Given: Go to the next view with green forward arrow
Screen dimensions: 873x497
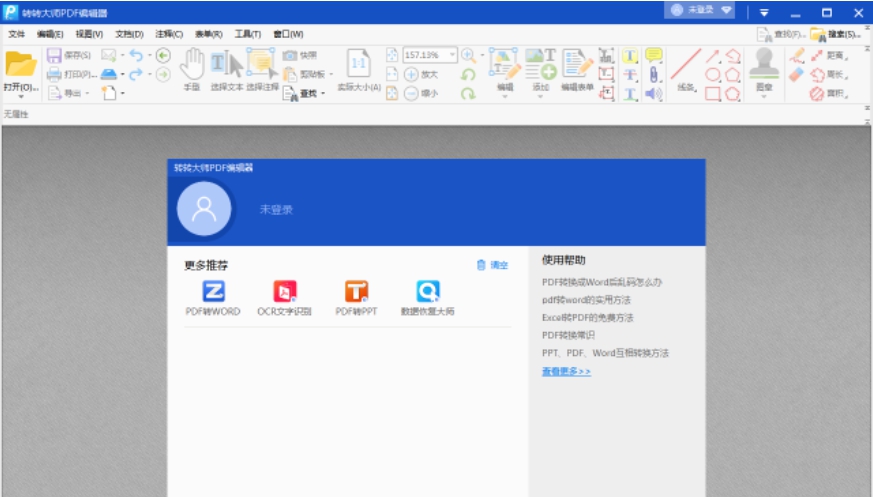Looking at the screenshot, I should pyautogui.click(x=163, y=74).
